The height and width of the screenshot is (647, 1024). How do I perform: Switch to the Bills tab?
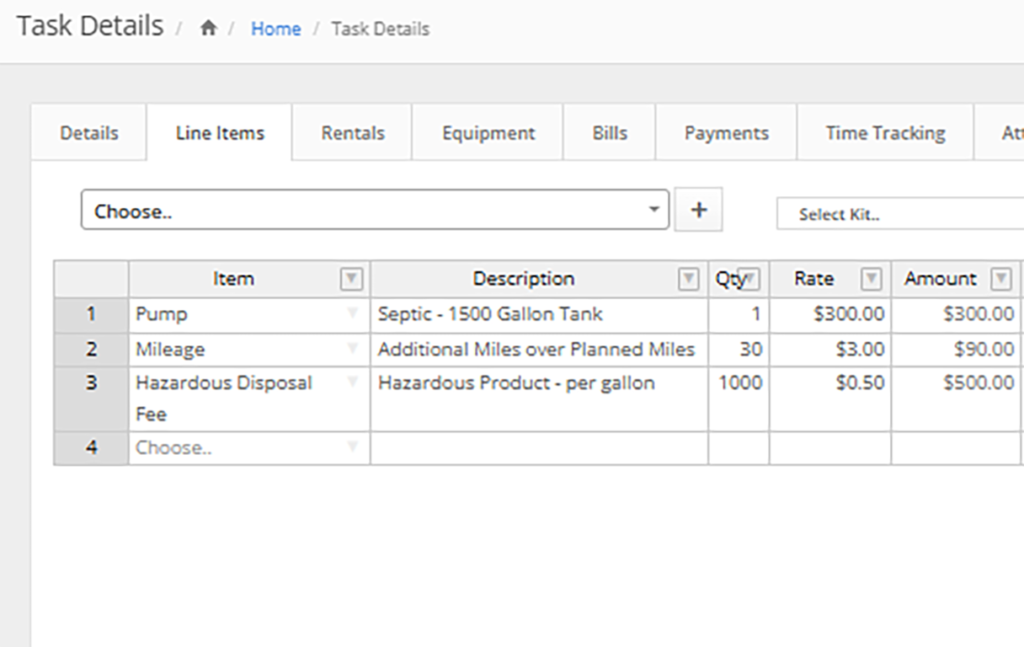click(x=609, y=133)
